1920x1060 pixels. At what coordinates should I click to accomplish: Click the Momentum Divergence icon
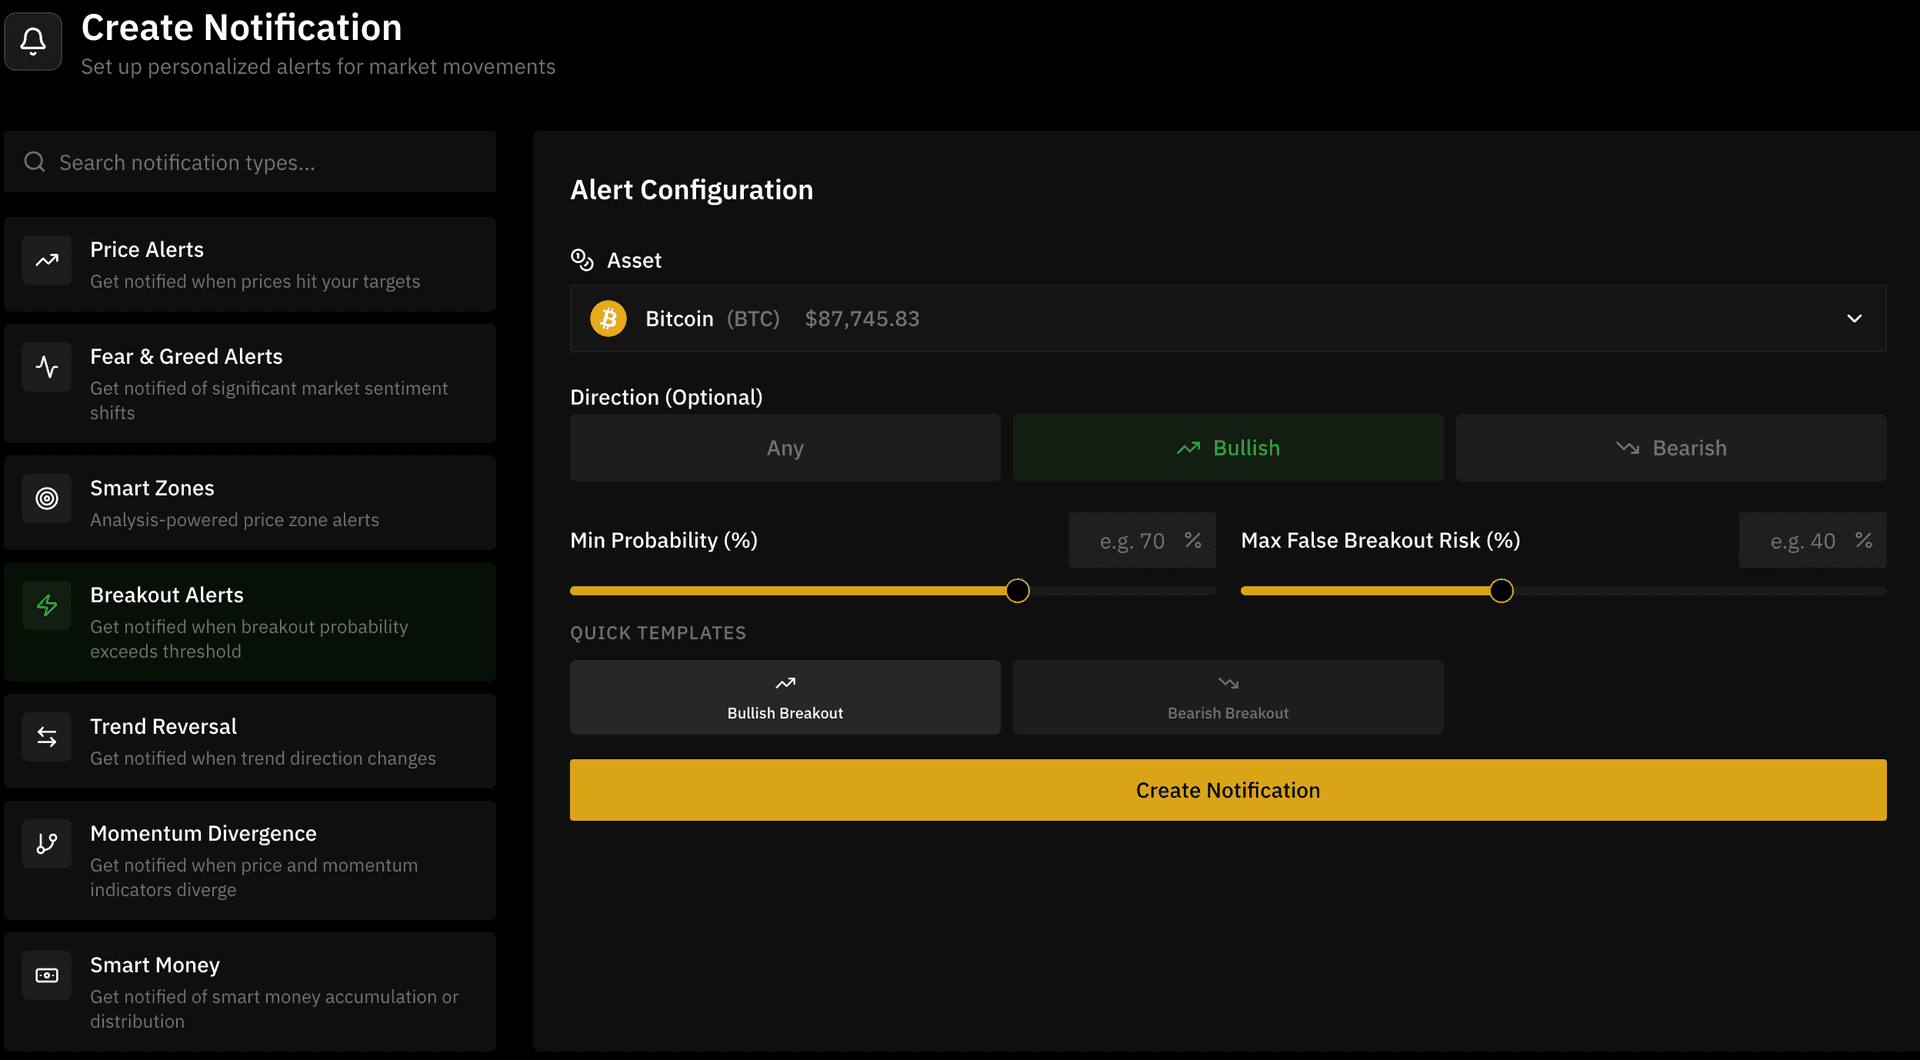click(x=46, y=844)
